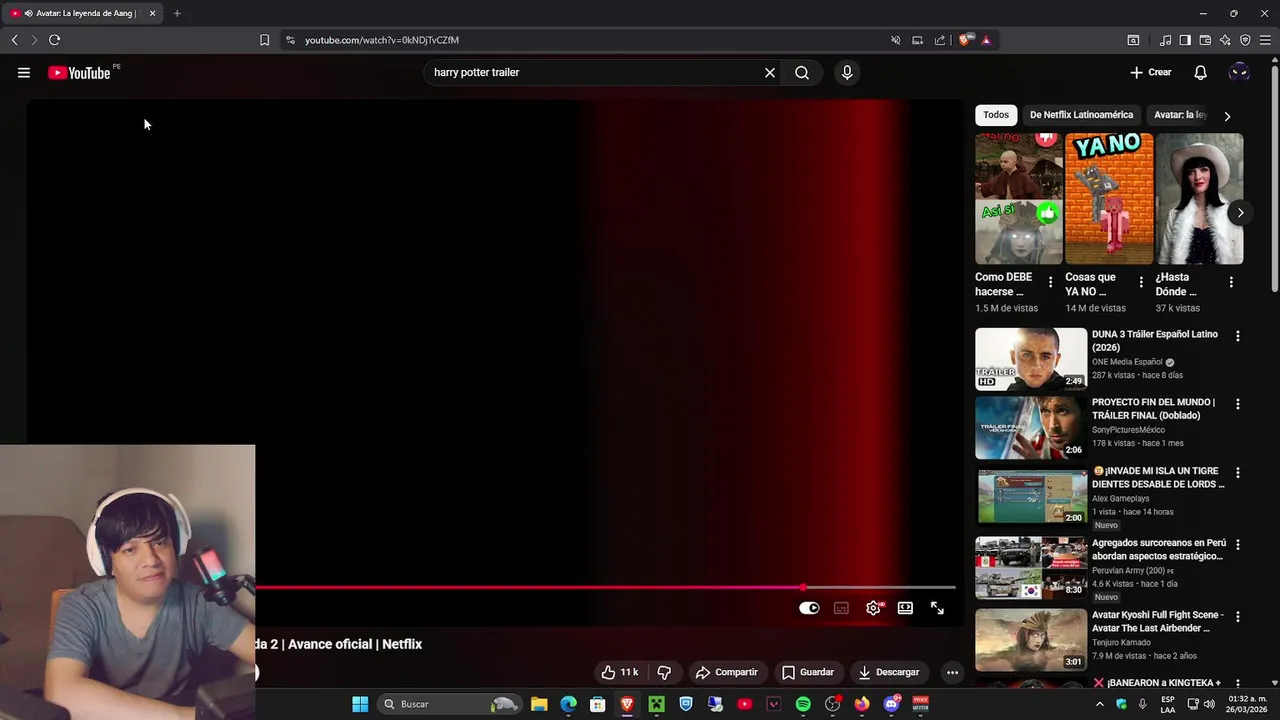The width and height of the screenshot is (1280, 720).
Task: Open options for DUNA 3 Tráiler video
Action: [1238, 337]
